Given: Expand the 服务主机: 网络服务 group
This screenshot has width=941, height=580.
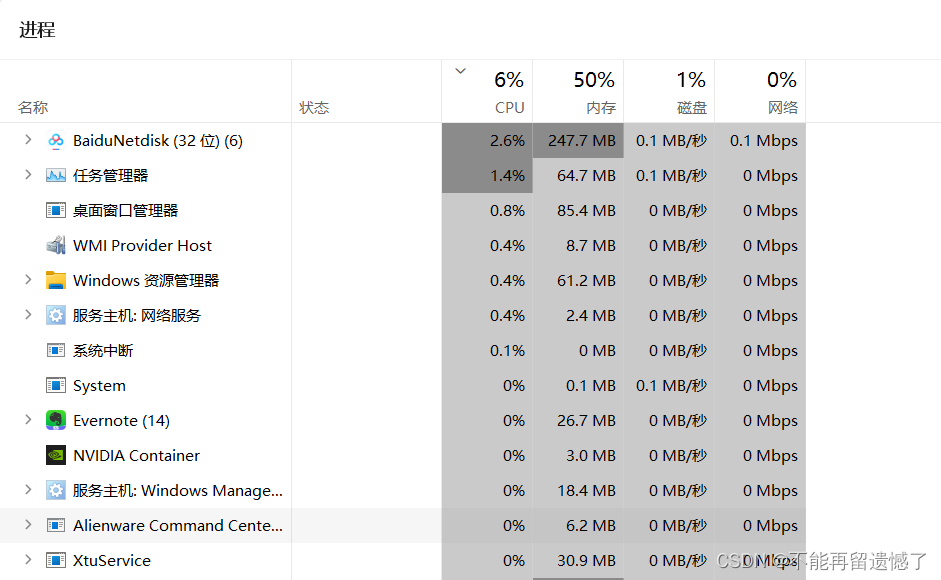Looking at the screenshot, I should [28, 315].
